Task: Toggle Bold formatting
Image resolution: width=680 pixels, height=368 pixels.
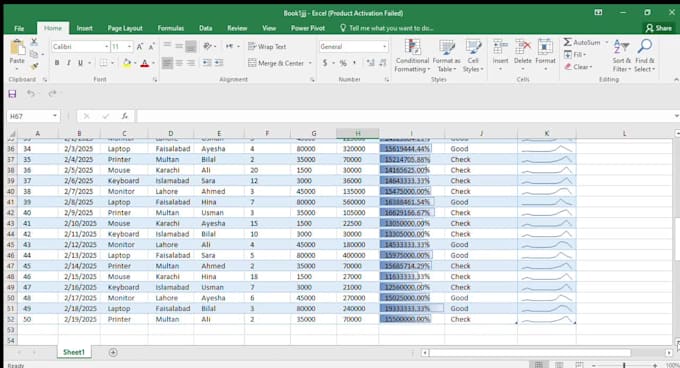Action: coord(57,63)
